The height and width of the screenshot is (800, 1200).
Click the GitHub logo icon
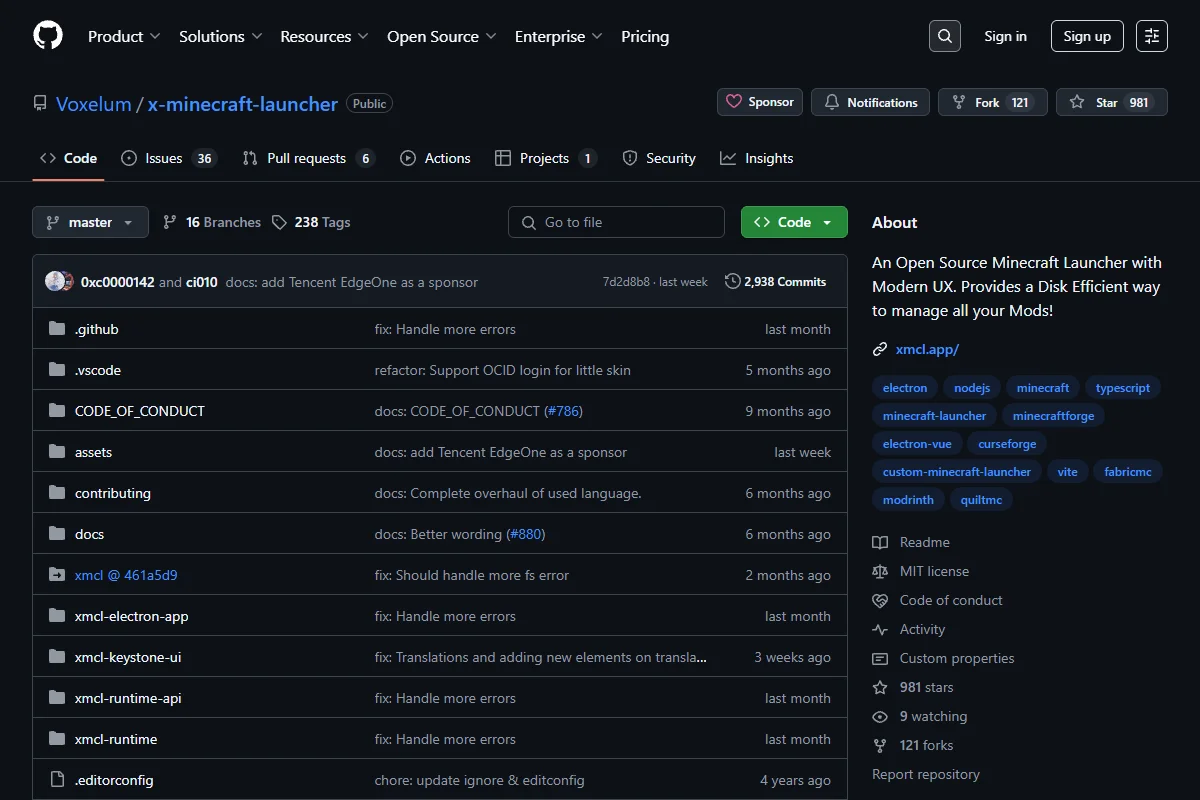[x=48, y=36]
